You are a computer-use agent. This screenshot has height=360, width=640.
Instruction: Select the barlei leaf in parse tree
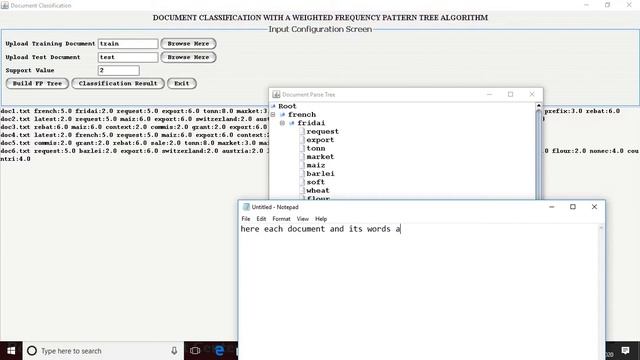coord(320,174)
